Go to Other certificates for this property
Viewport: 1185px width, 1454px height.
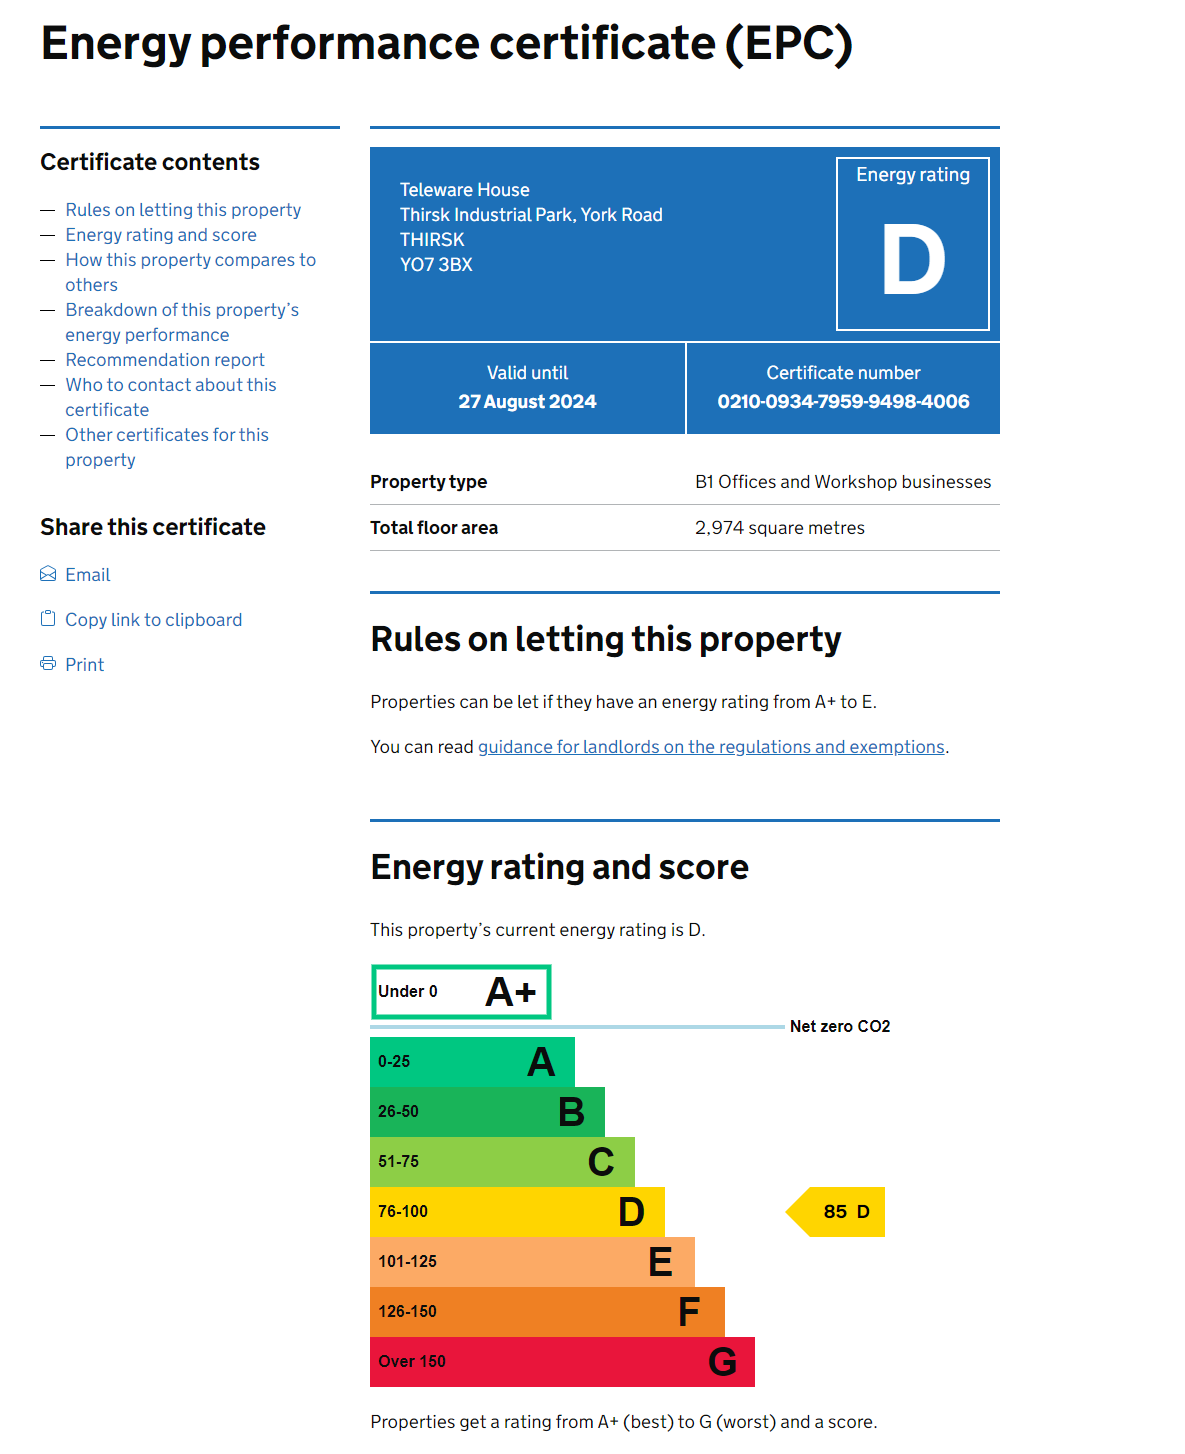tap(167, 436)
